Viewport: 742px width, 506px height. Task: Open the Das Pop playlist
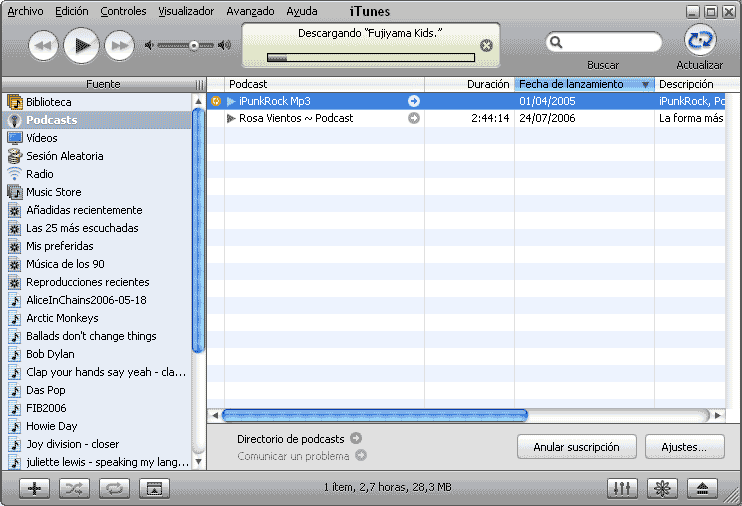97,390
